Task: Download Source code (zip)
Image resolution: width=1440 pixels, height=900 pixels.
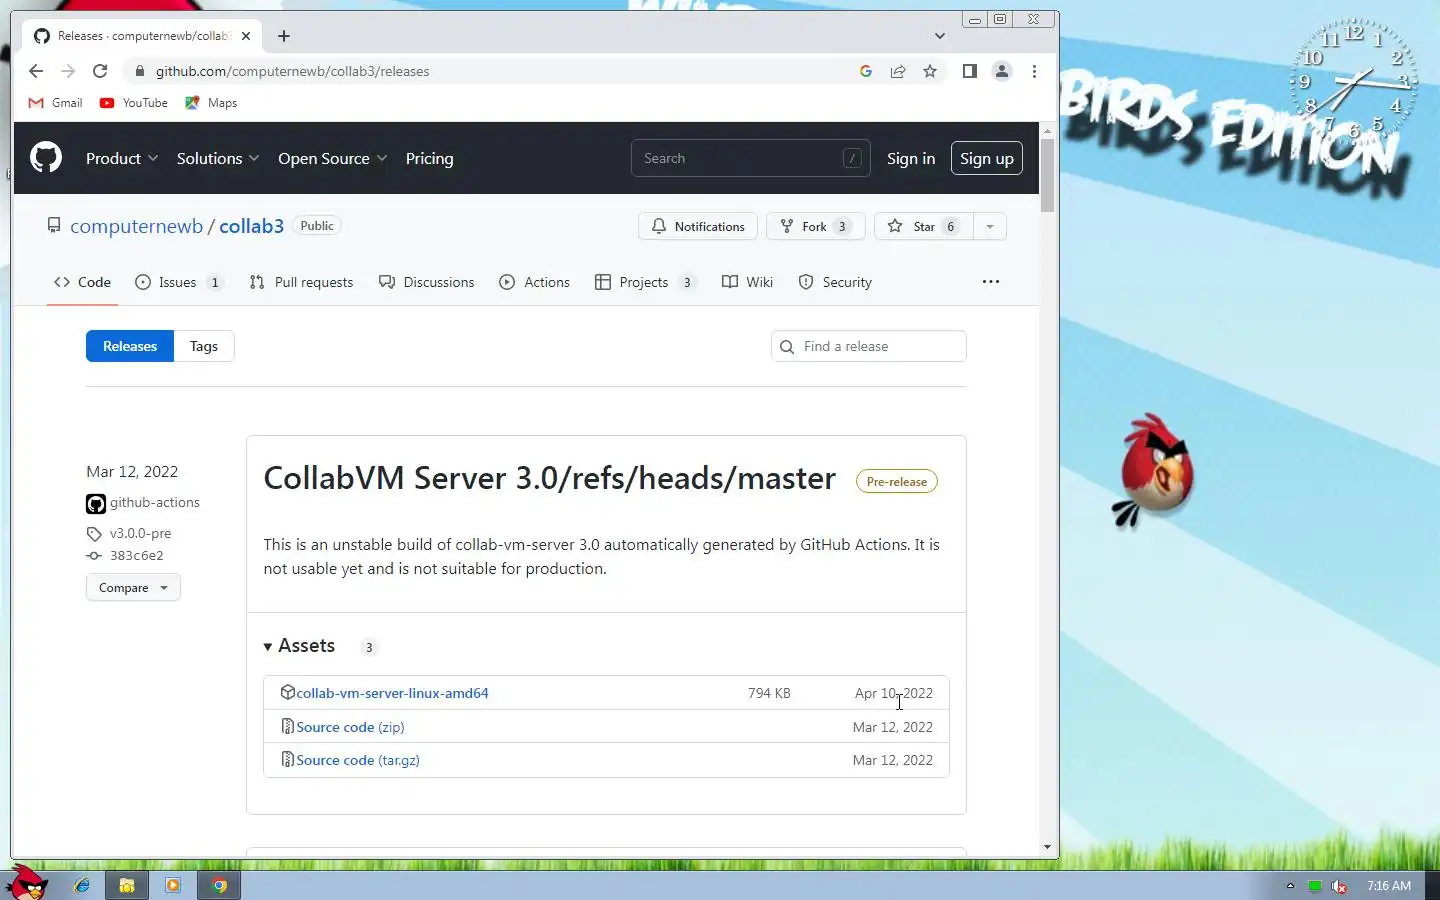Action: [x=350, y=727]
